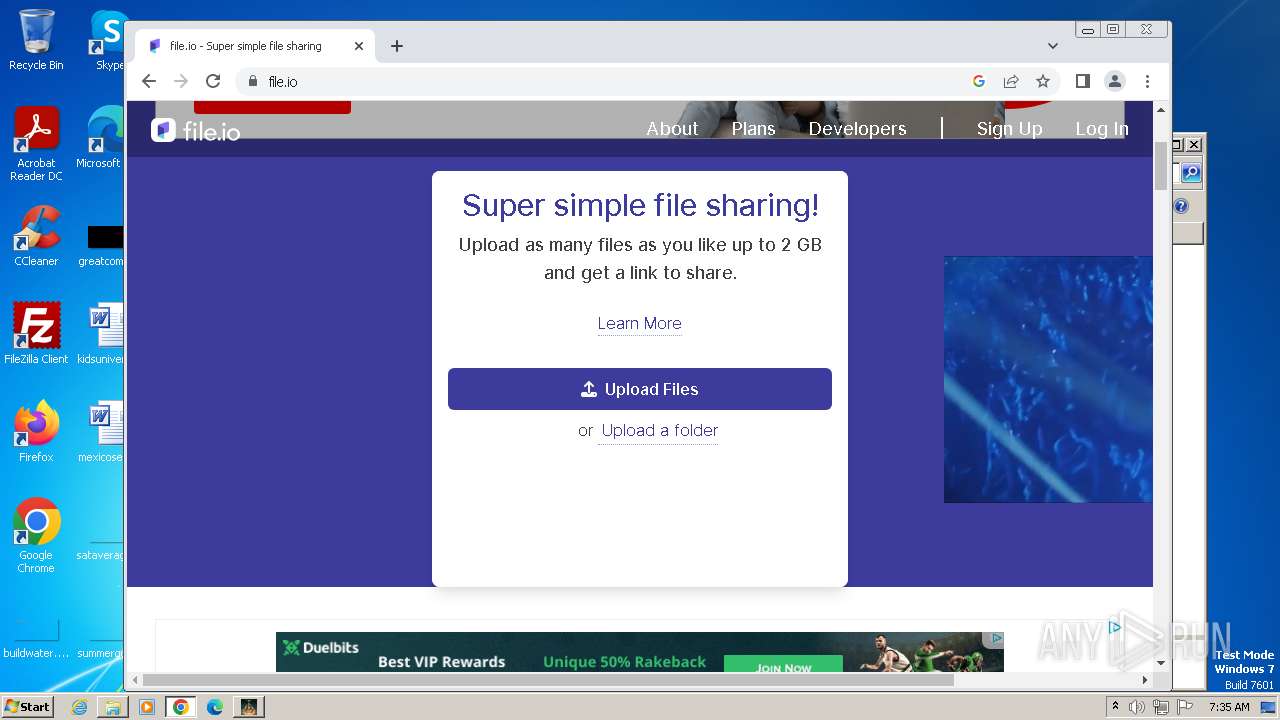Open the Developers page

(857, 129)
